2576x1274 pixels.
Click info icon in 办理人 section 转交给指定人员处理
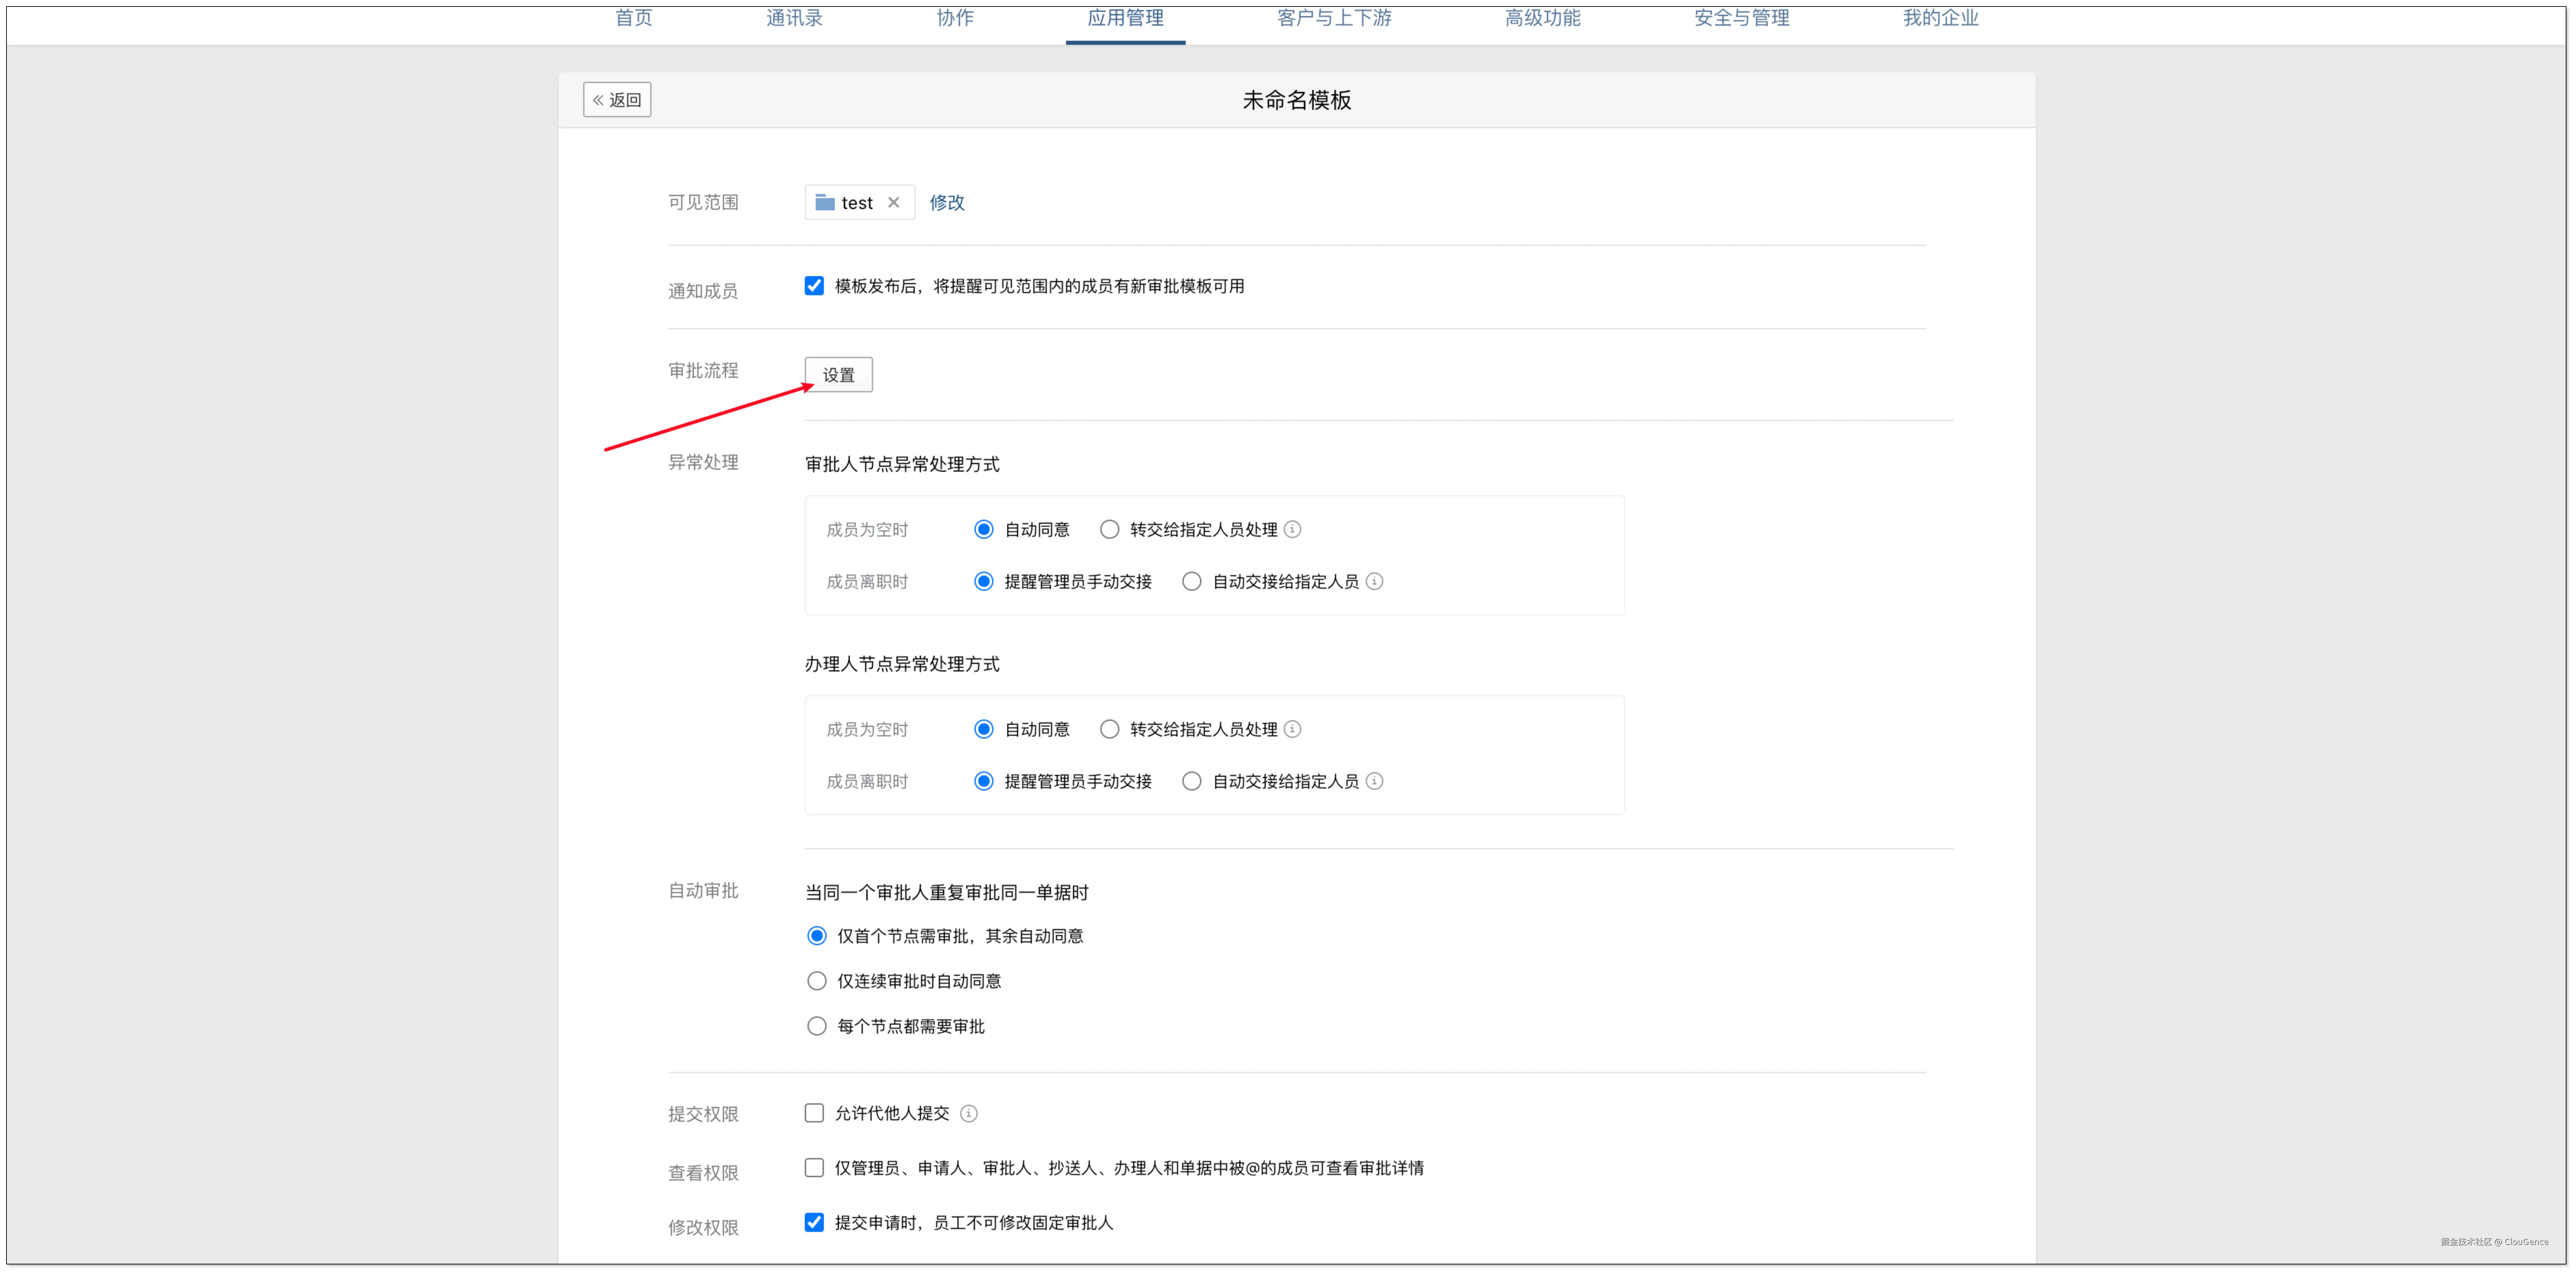[x=1292, y=729]
